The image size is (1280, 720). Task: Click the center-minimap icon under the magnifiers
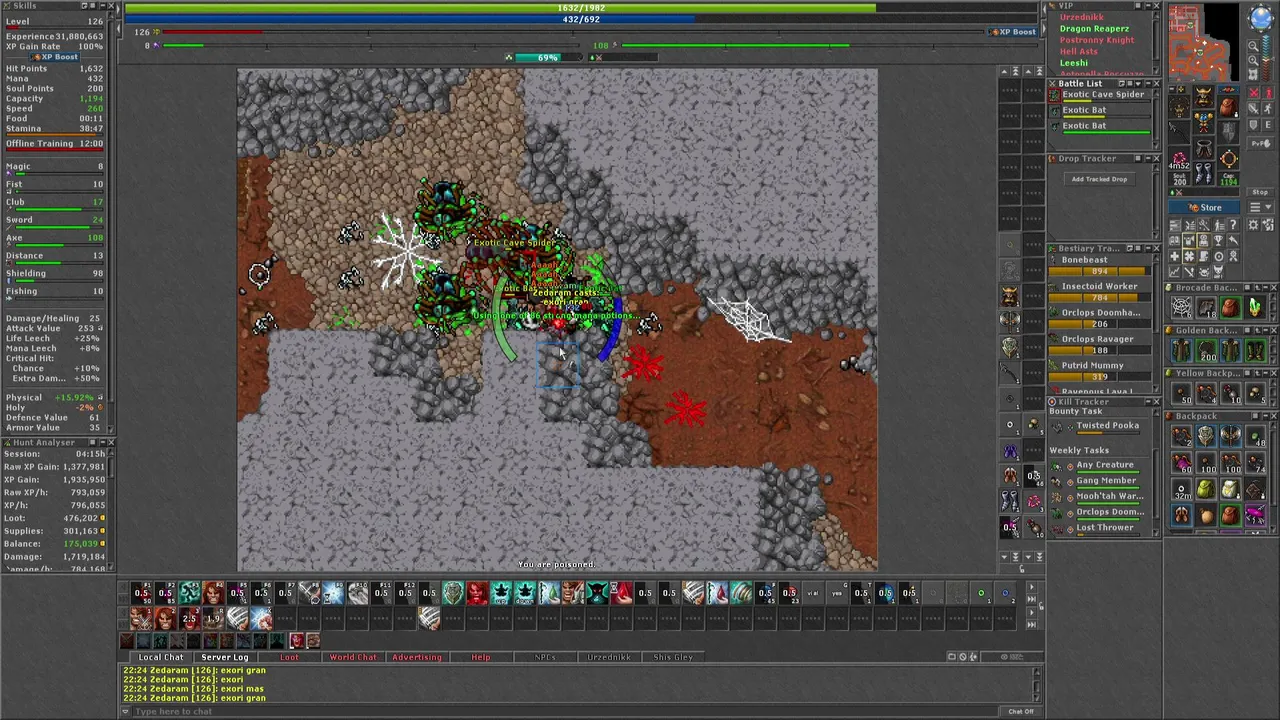click(x=1253, y=74)
